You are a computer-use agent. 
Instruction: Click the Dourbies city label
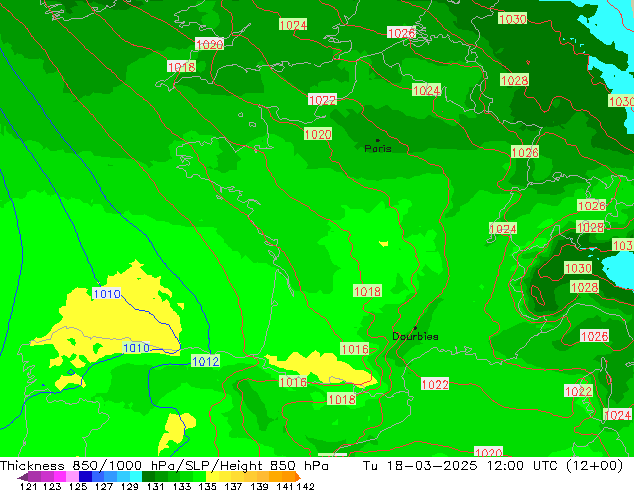pos(415,336)
